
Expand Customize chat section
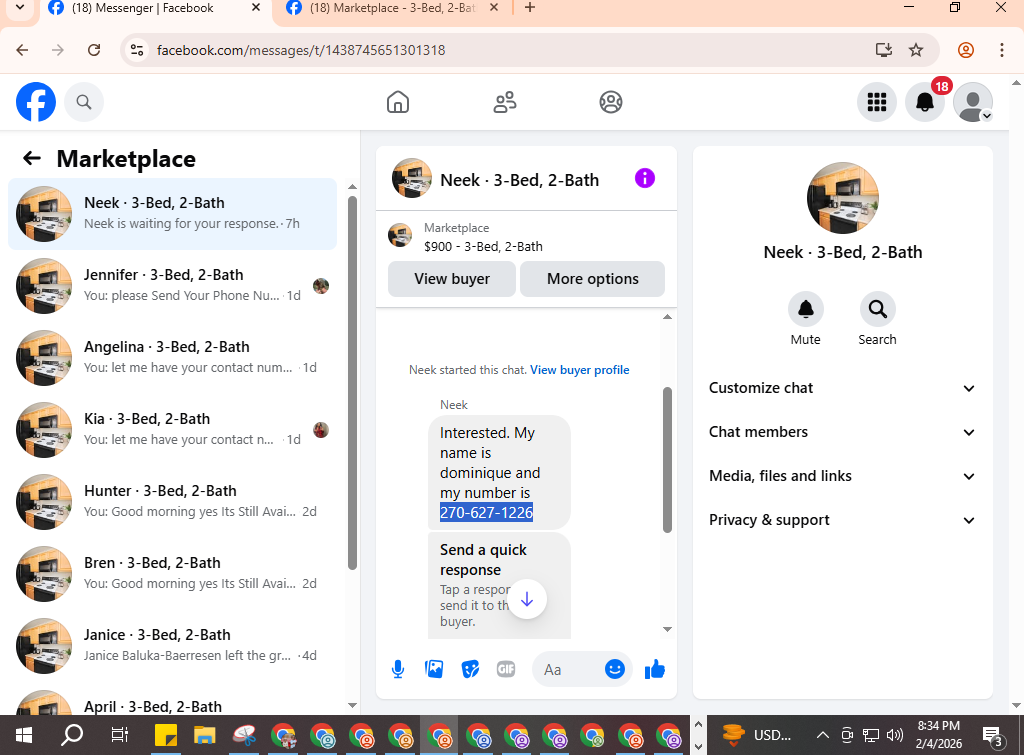(x=842, y=388)
